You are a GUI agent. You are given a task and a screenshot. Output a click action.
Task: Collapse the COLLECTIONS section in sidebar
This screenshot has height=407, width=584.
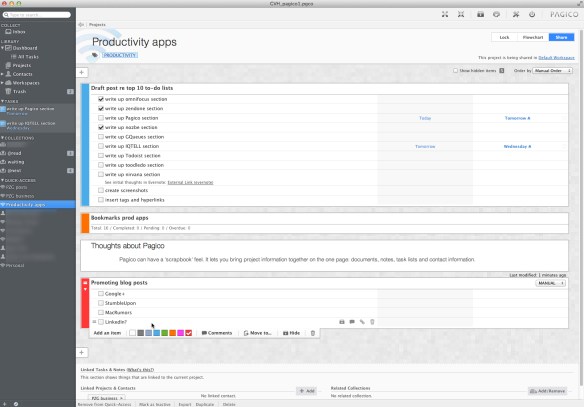click(2, 138)
